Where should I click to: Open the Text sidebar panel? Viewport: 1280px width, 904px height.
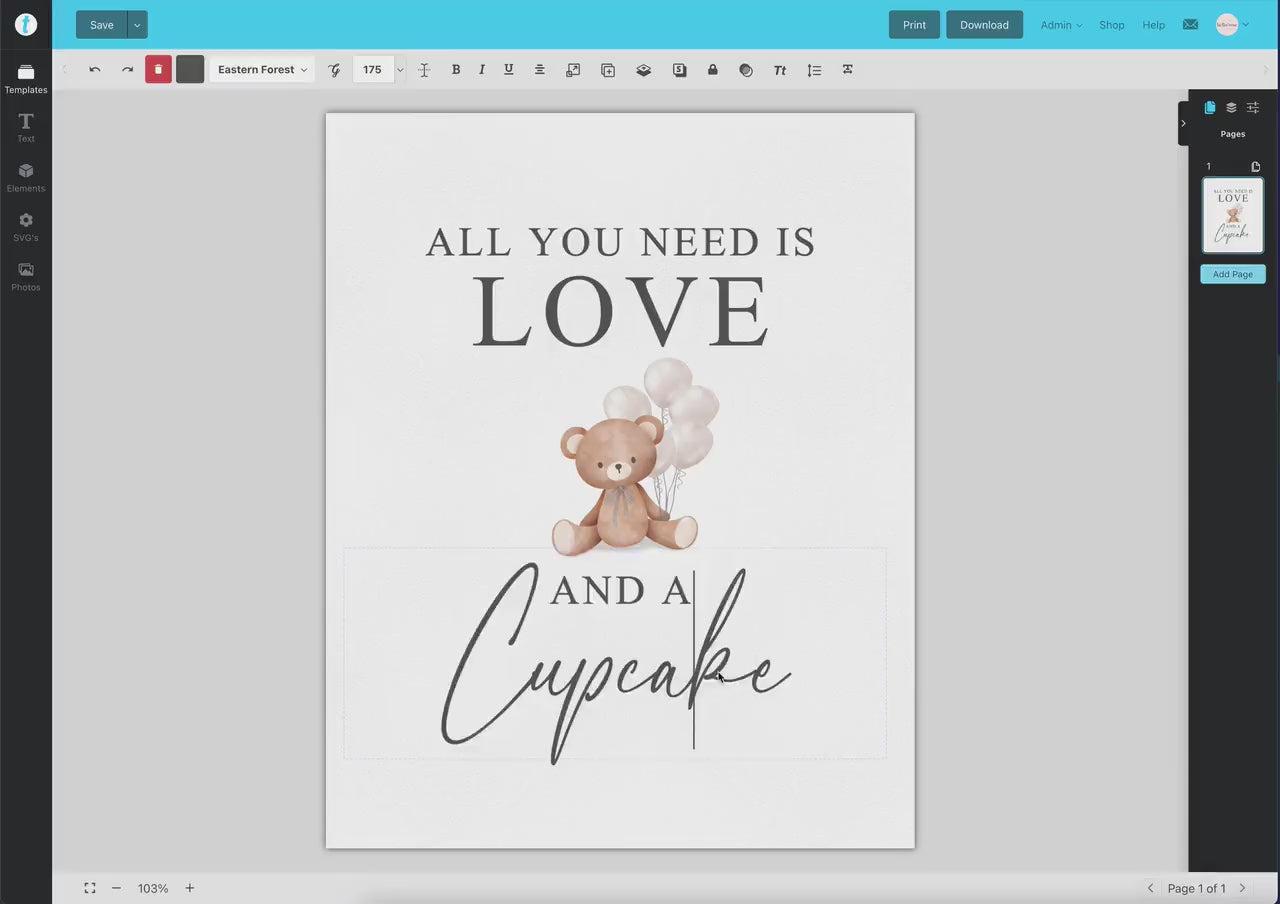point(26,128)
